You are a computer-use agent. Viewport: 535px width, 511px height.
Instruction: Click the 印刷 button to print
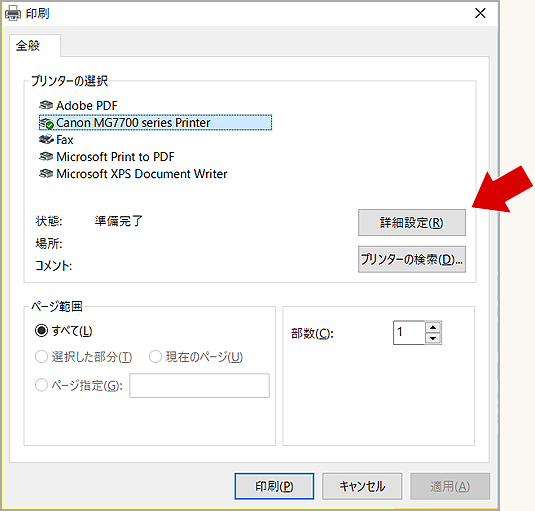click(274, 486)
